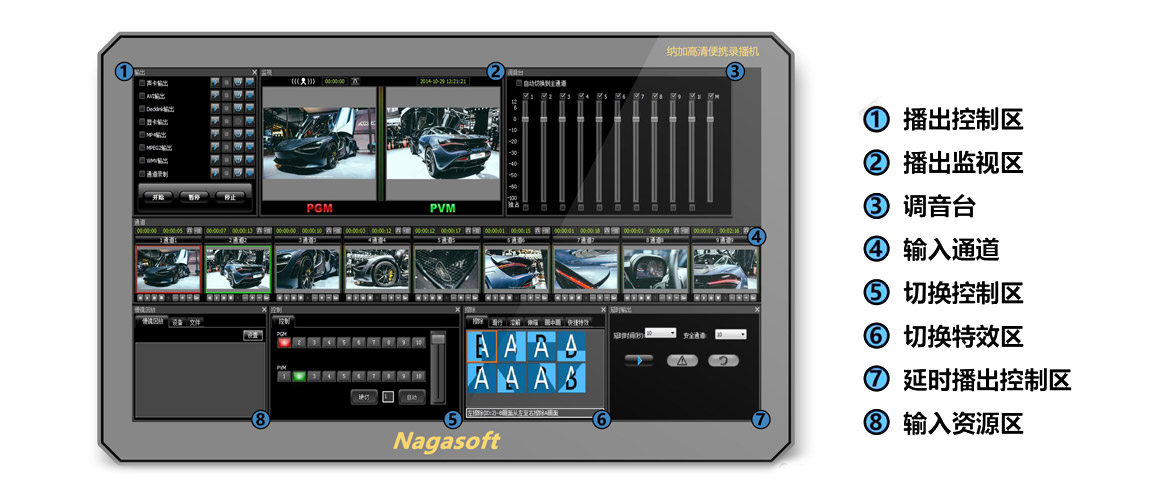Screen dimensions: 1170x500
Task: Select the fourth wipe effect in top row
Action: pyautogui.click(x=571, y=346)
